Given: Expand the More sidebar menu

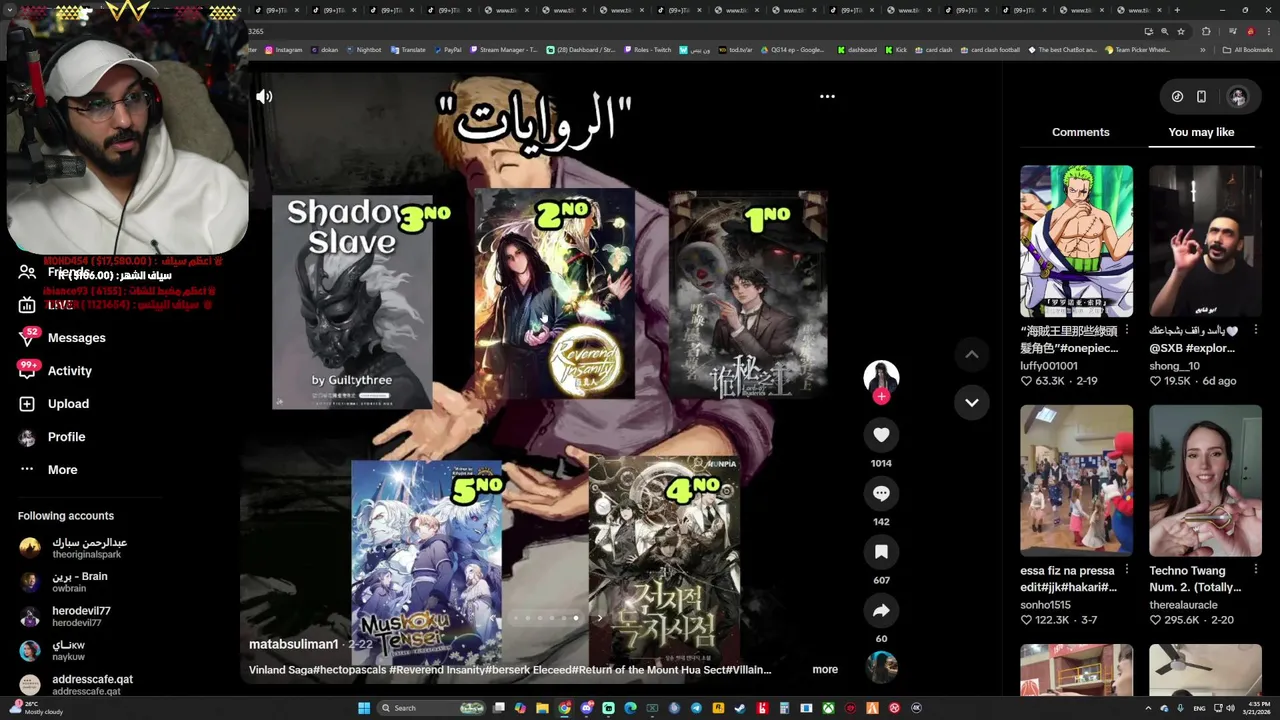Looking at the screenshot, I should (48, 470).
